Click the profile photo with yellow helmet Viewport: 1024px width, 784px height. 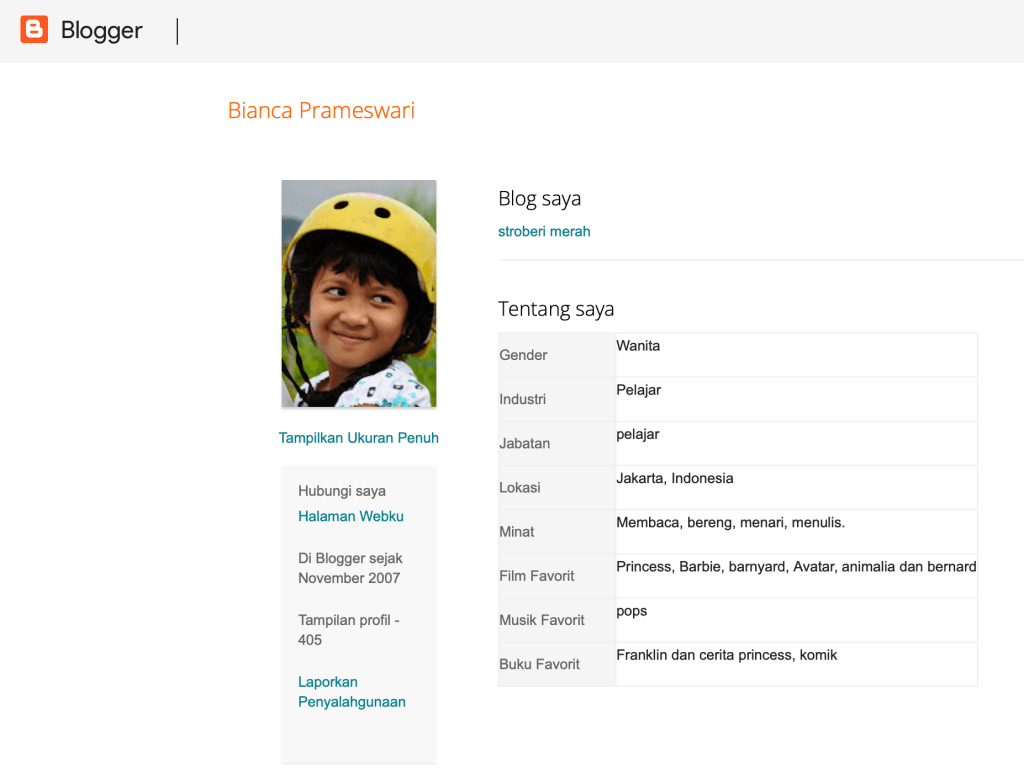click(x=358, y=293)
